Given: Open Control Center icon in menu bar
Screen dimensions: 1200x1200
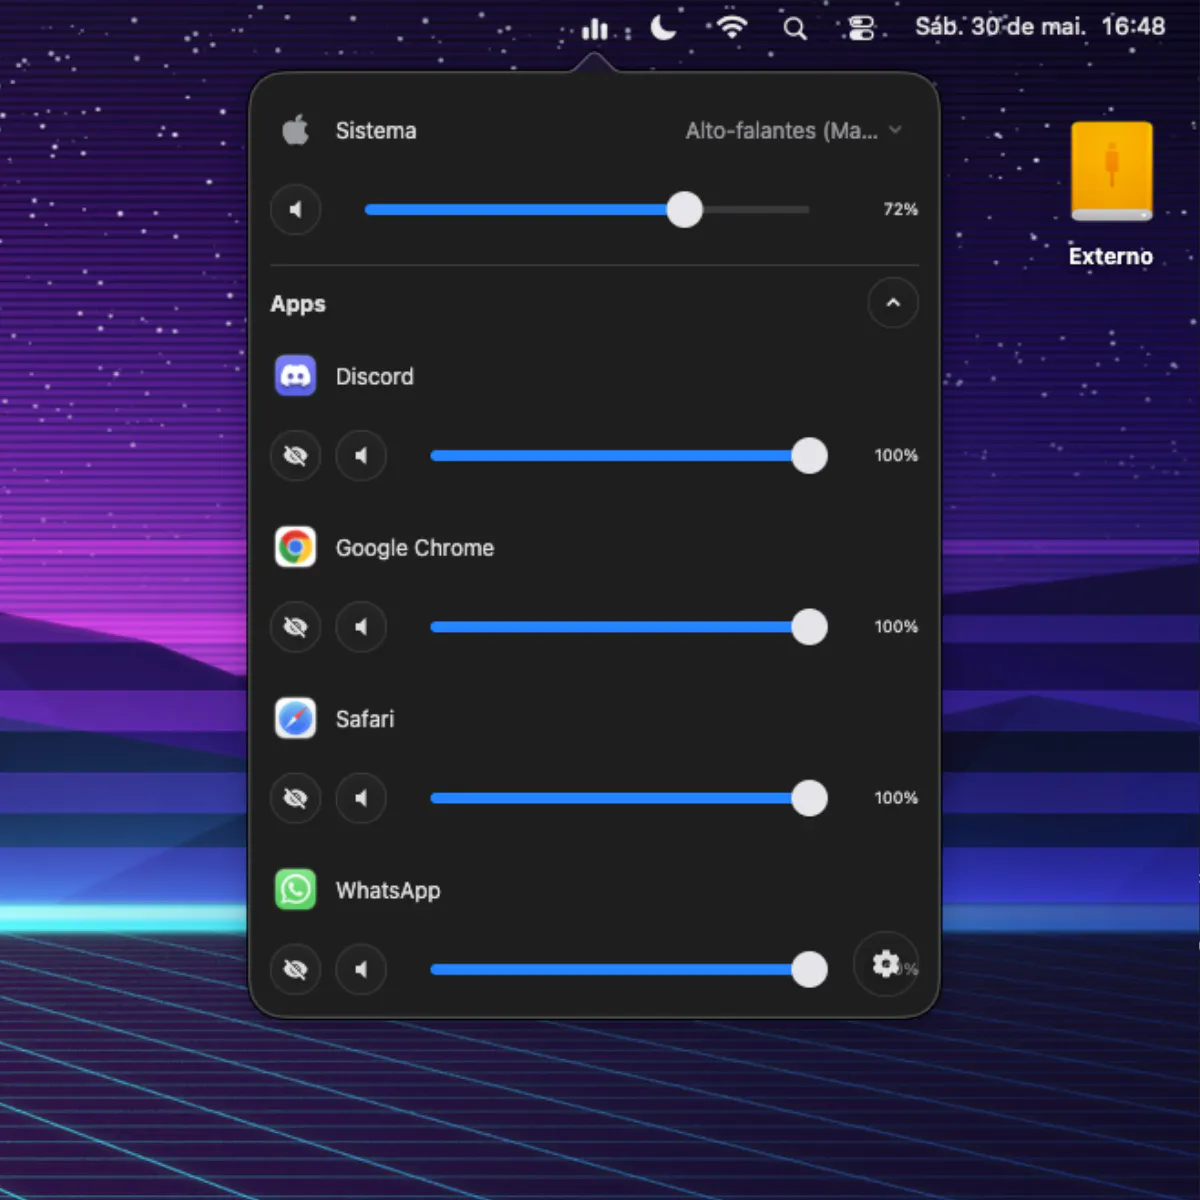Looking at the screenshot, I should 861,29.
